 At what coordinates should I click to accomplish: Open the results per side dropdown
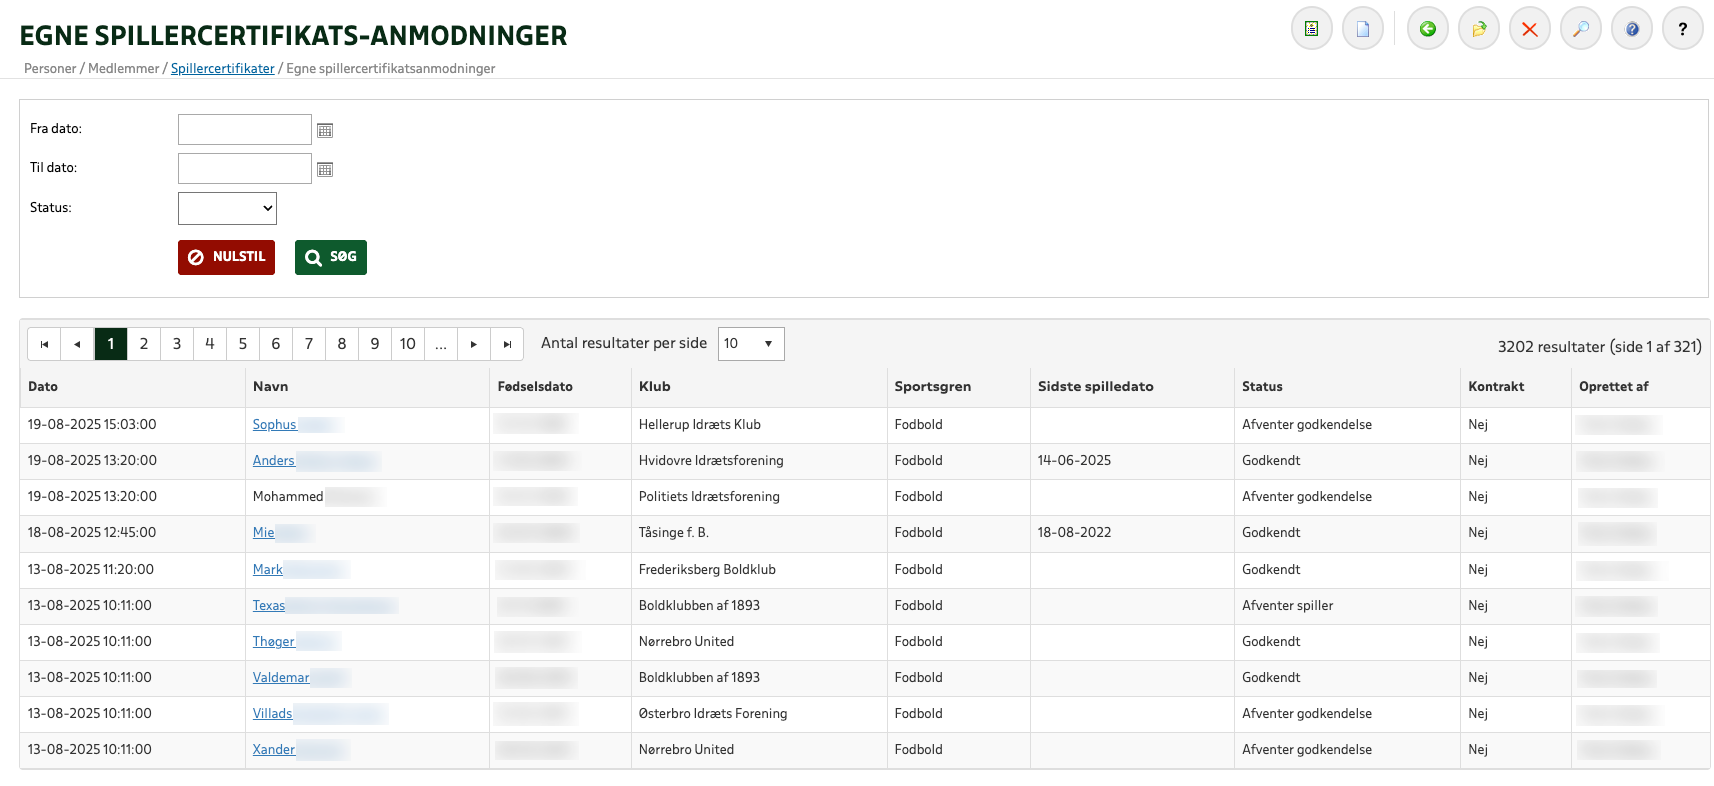coord(750,344)
